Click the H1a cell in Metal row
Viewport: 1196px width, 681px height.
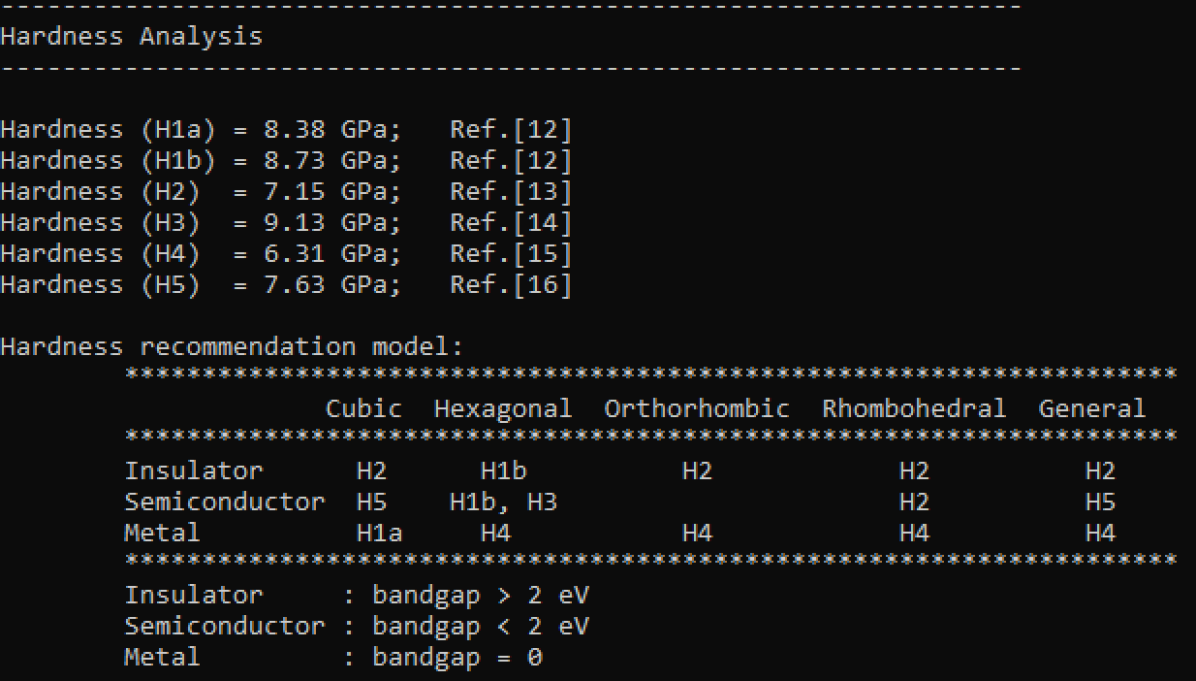379,534
